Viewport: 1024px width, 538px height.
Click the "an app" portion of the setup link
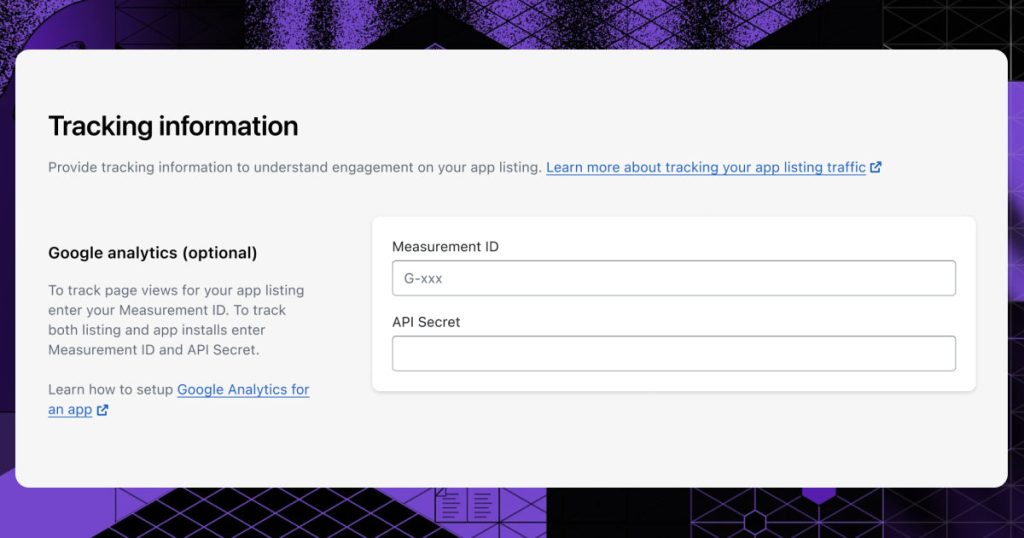click(x=70, y=410)
